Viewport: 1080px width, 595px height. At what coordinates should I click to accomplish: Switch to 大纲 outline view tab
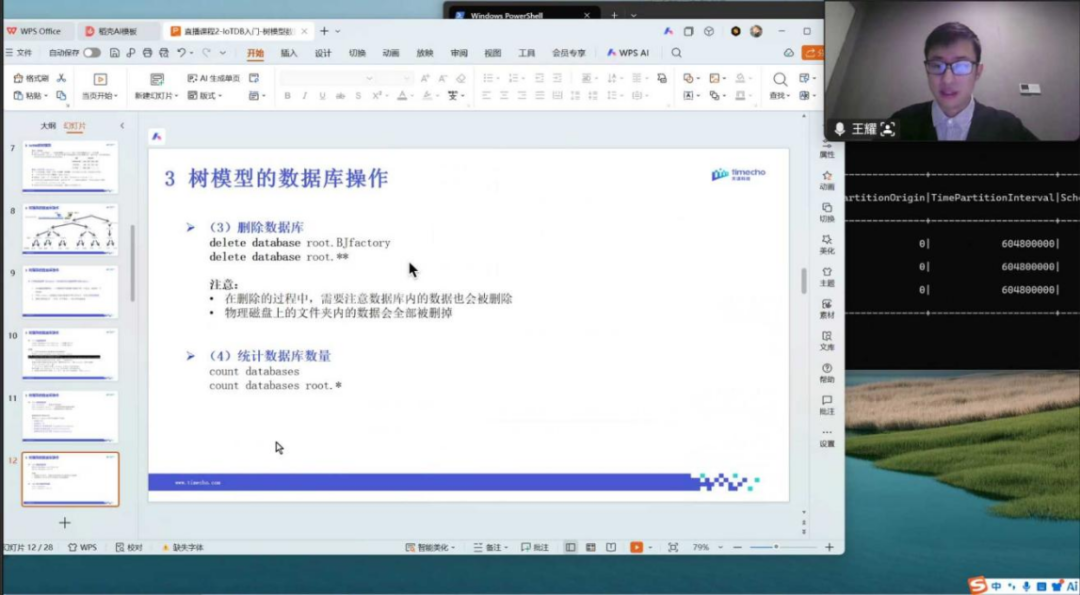[x=48, y=126]
